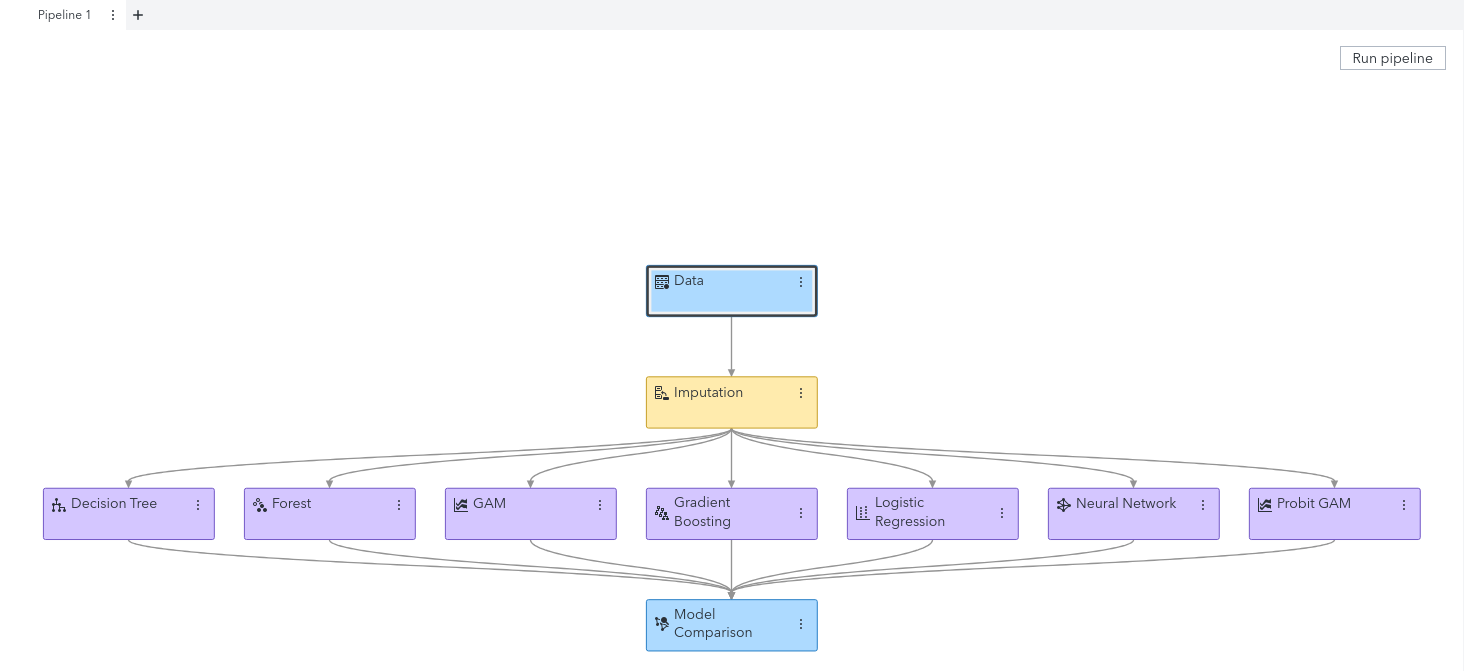This screenshot has width=1464, height=671.
Task: Click the Logistic Regression node icon
Action: (862, 513)
